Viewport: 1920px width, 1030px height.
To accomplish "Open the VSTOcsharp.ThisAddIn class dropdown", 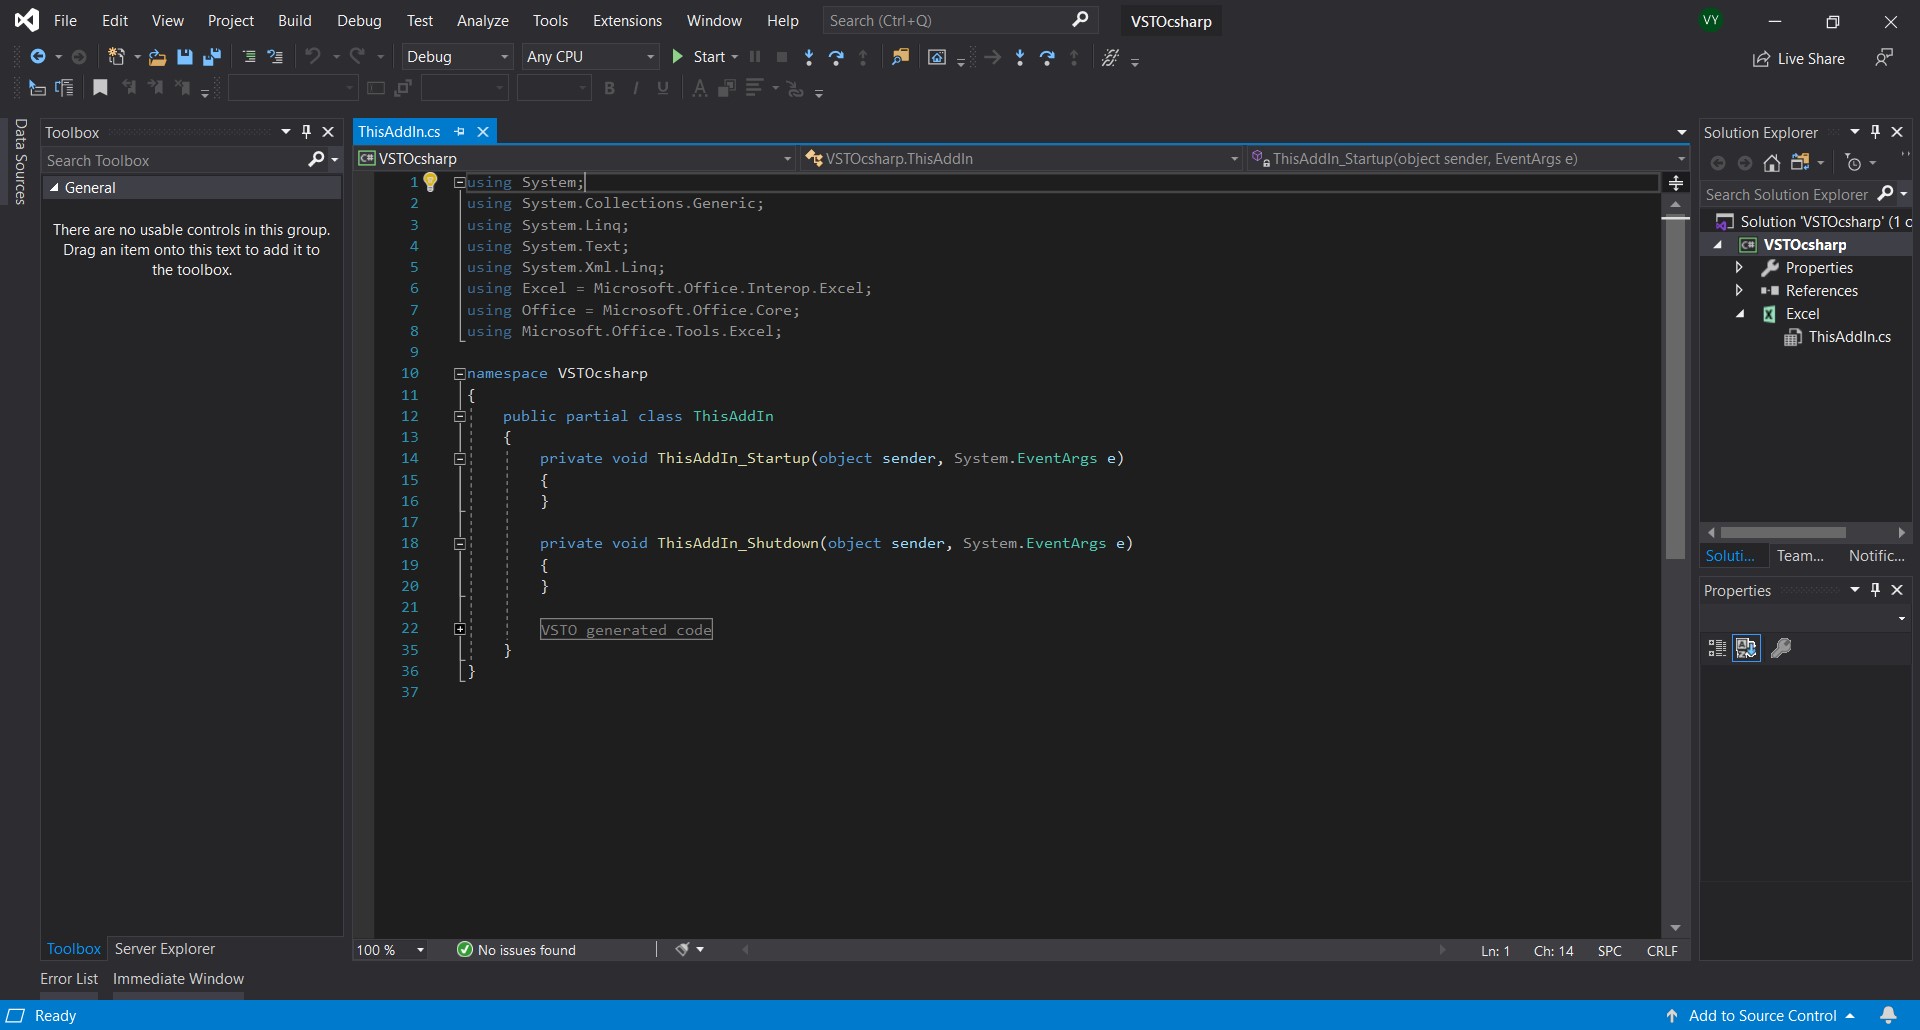I will point(1021,158).
